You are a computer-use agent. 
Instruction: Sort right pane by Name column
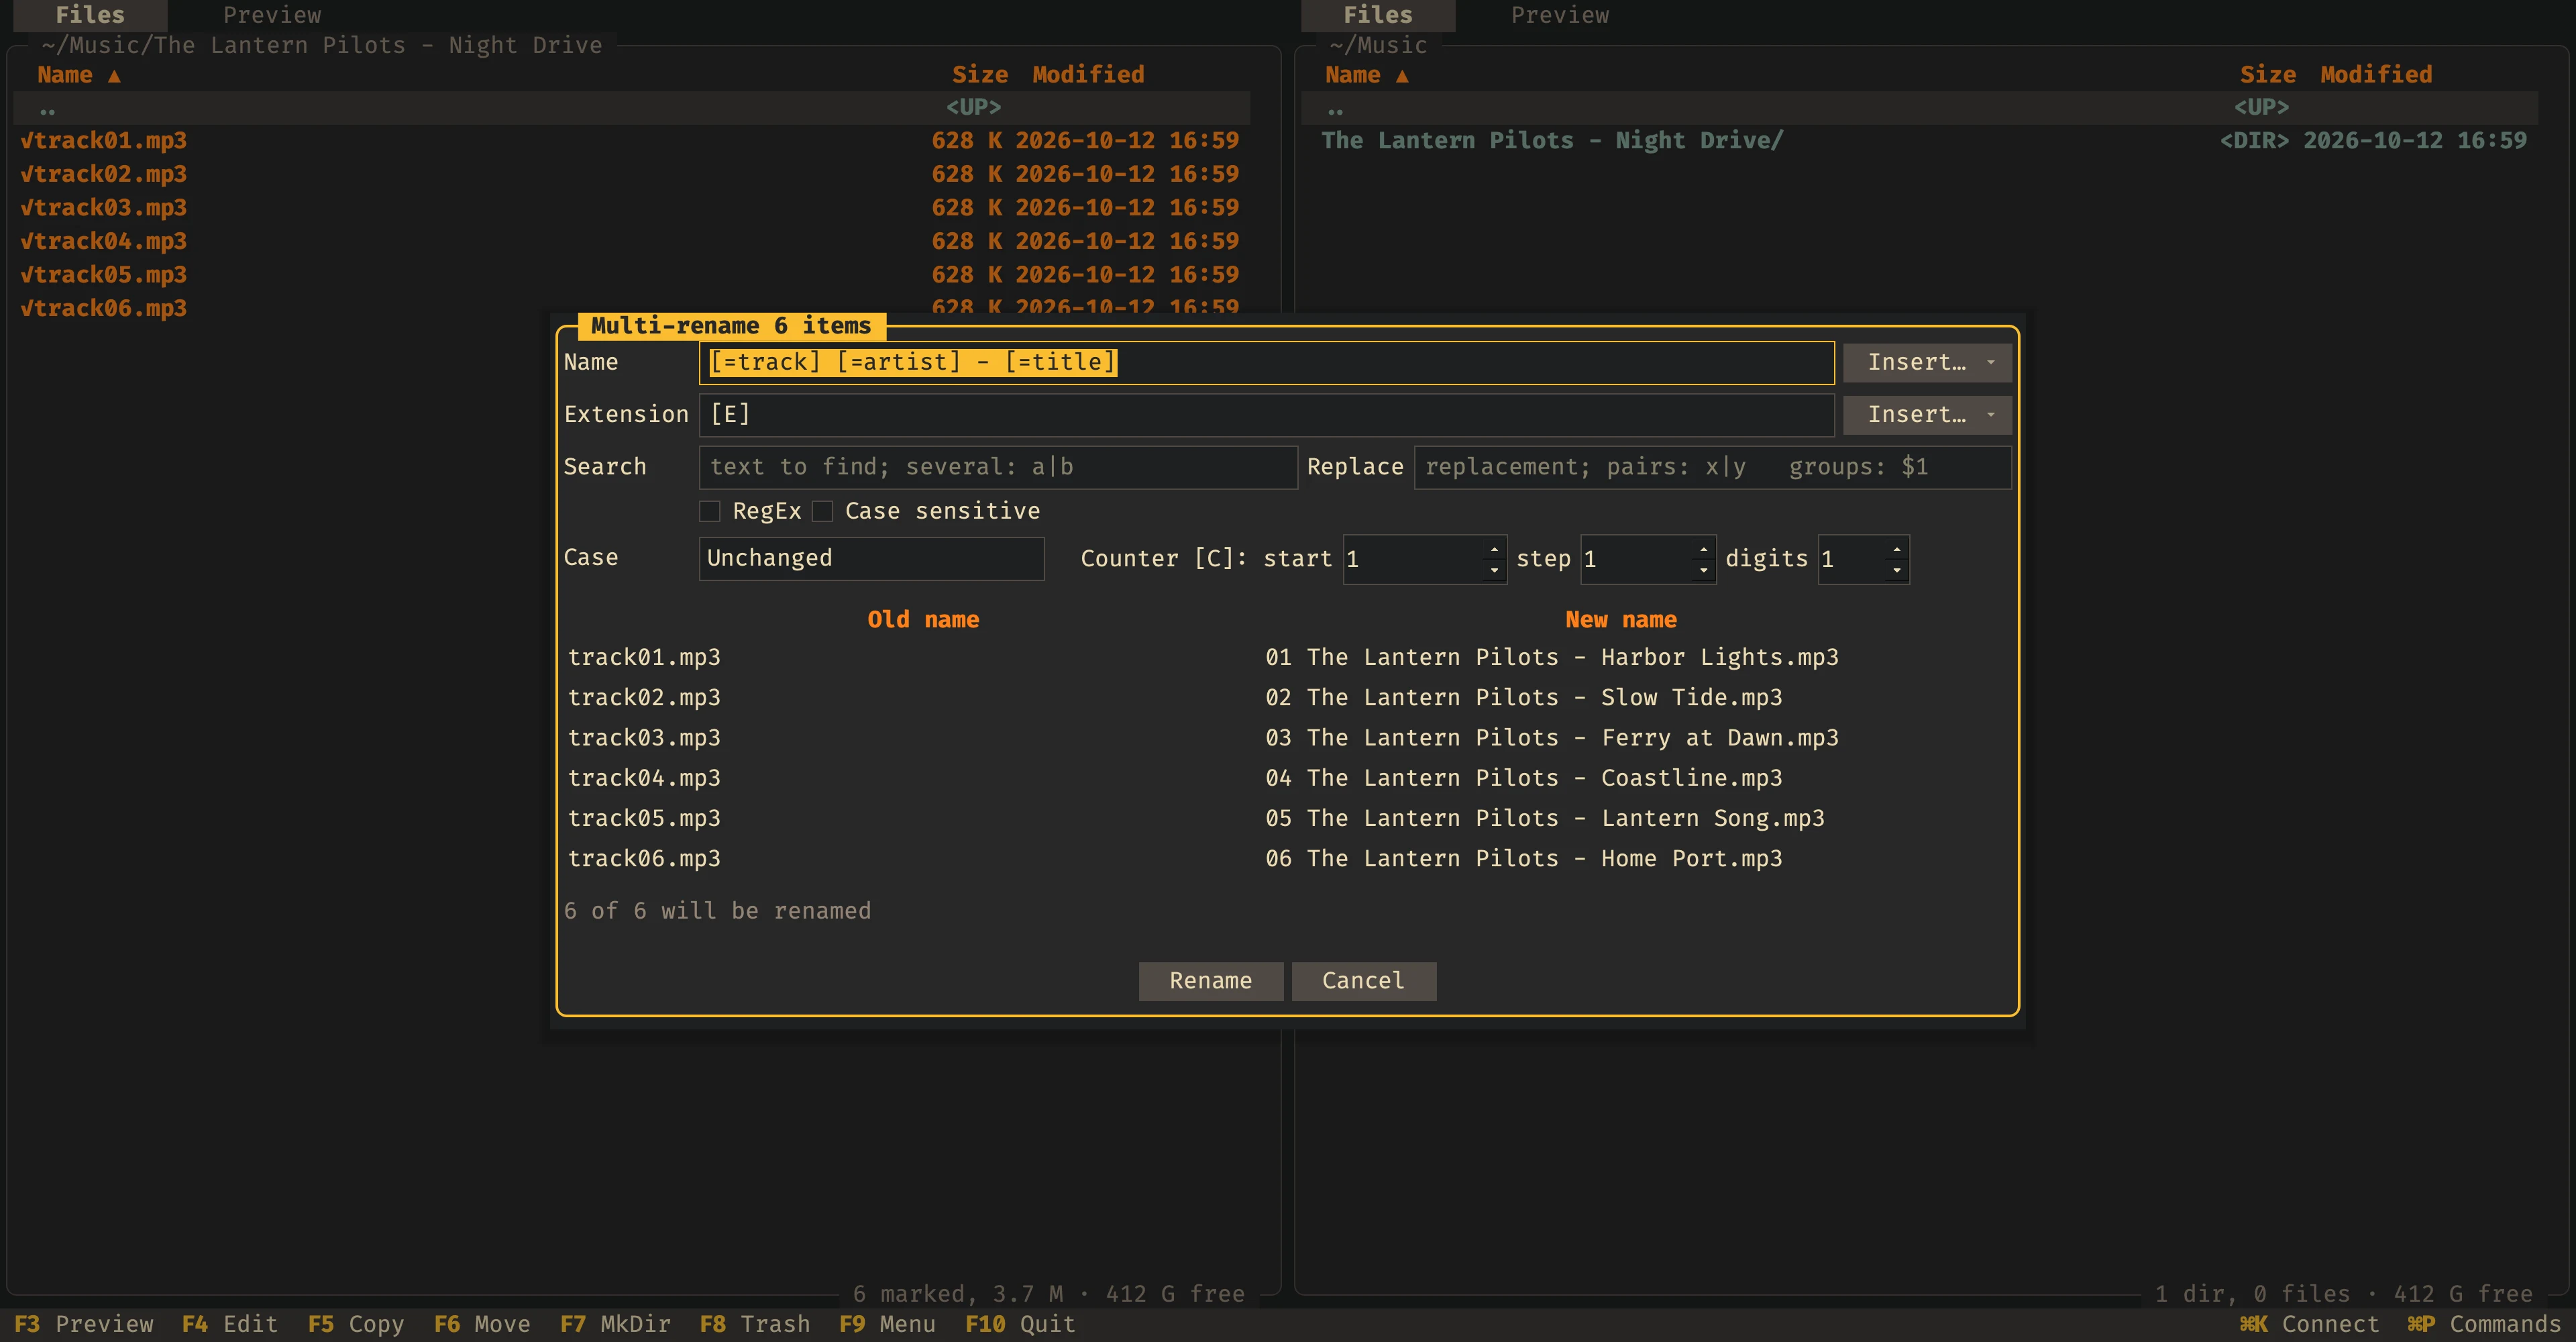1366,75
